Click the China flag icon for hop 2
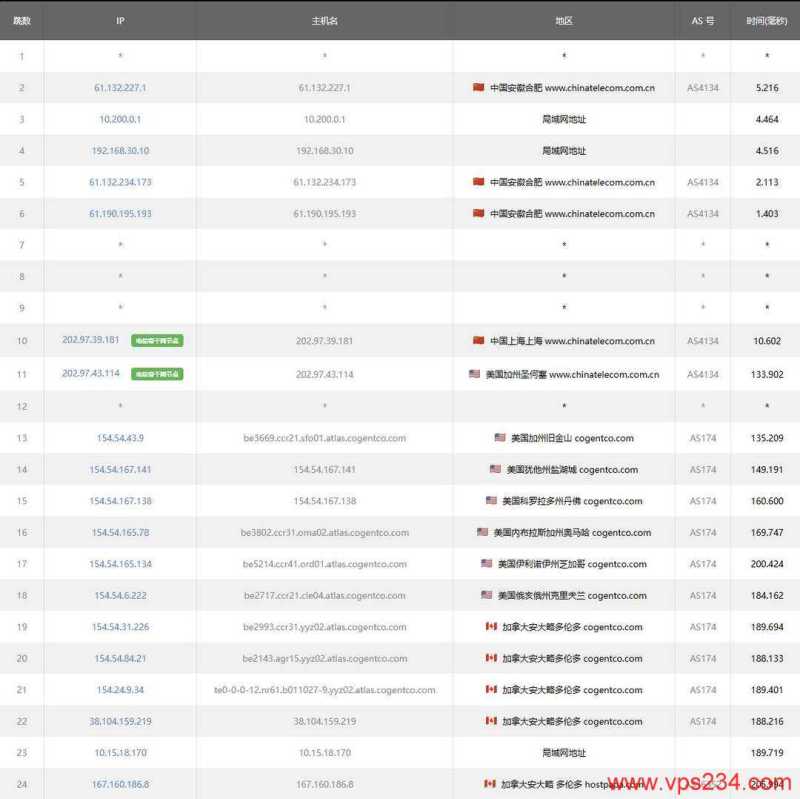The width and height of the screenshot is (800, 799). (478, 88)
